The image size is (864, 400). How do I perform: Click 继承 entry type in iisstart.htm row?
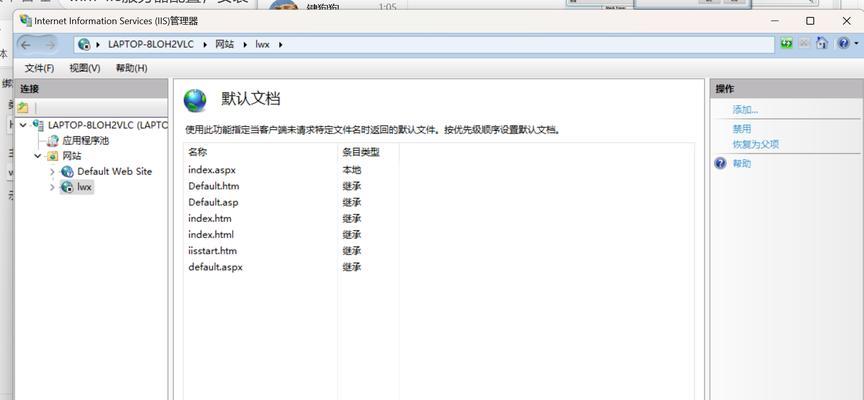coord(352,251)
